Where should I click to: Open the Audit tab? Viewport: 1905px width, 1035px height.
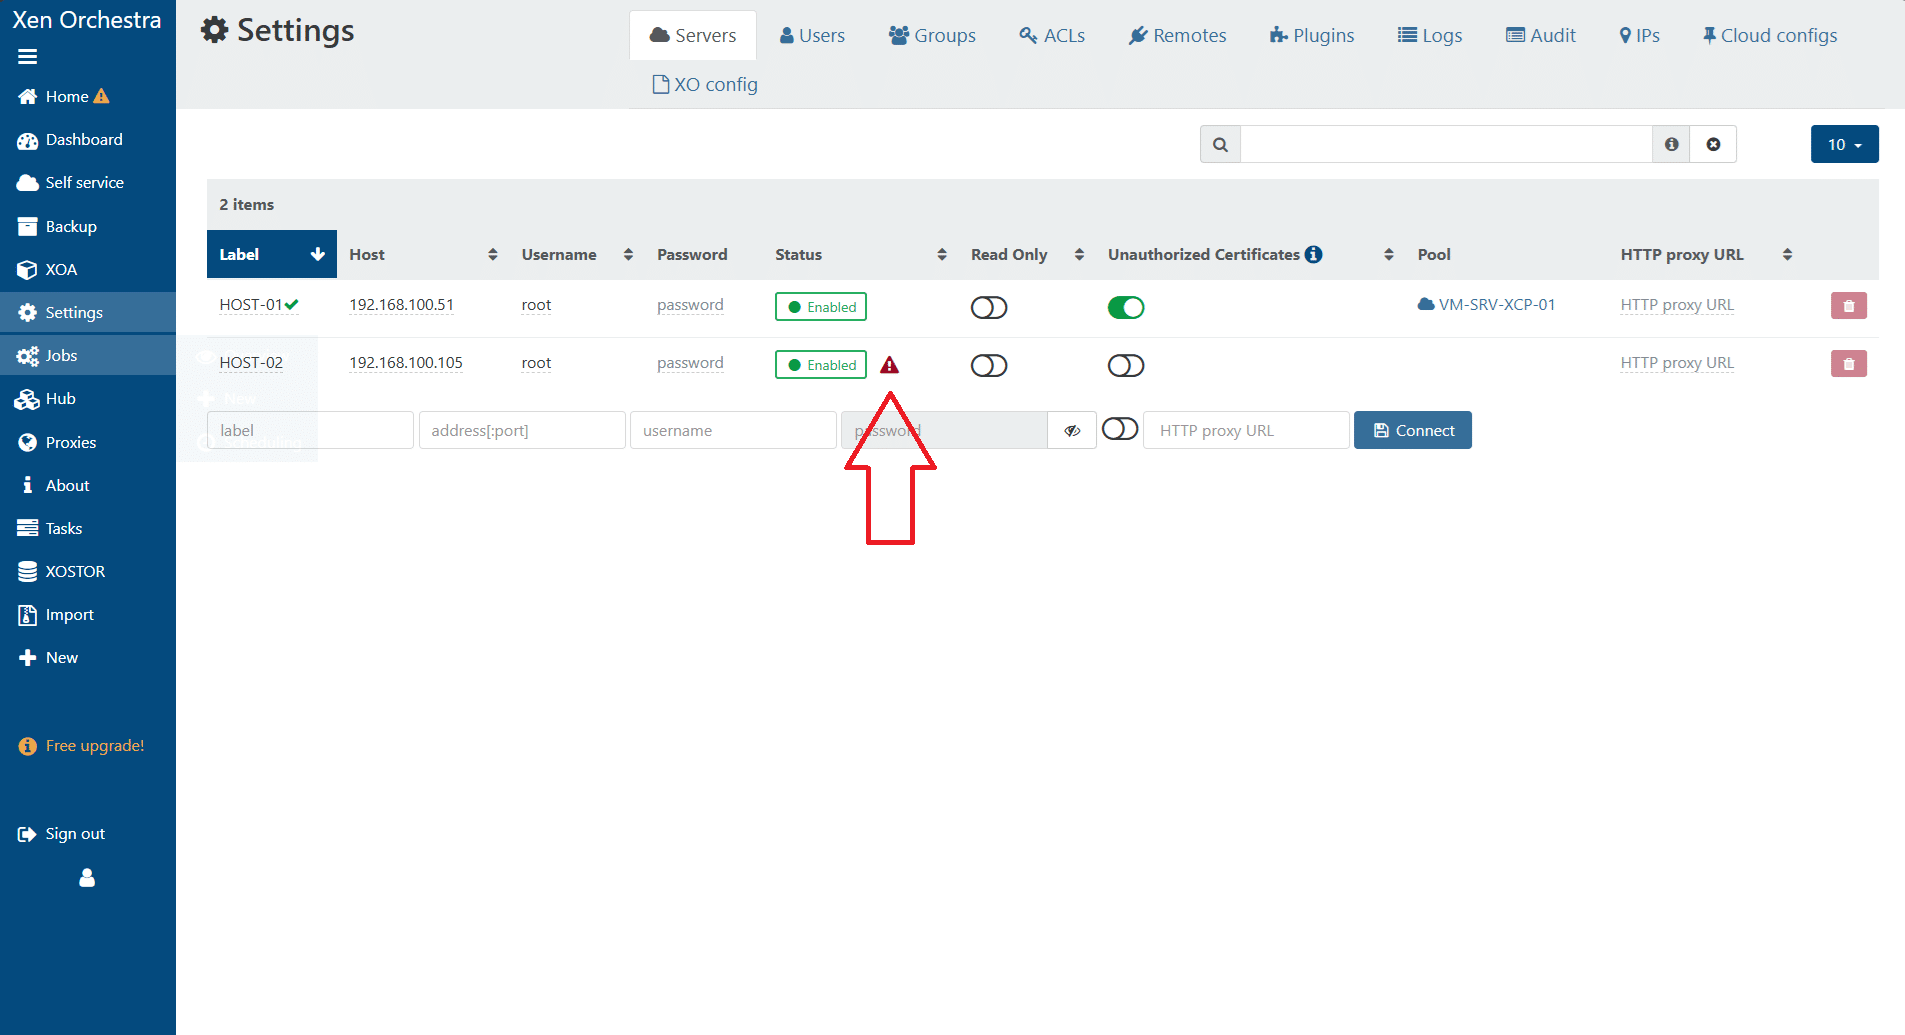click(1541, 35)
